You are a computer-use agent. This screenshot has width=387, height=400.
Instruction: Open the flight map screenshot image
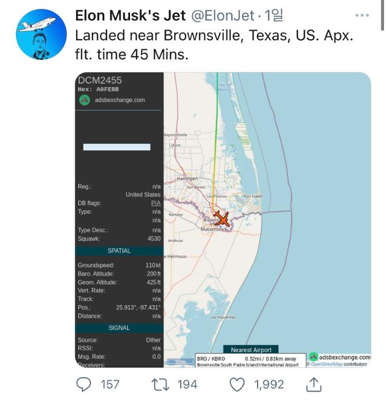point(223,220)
